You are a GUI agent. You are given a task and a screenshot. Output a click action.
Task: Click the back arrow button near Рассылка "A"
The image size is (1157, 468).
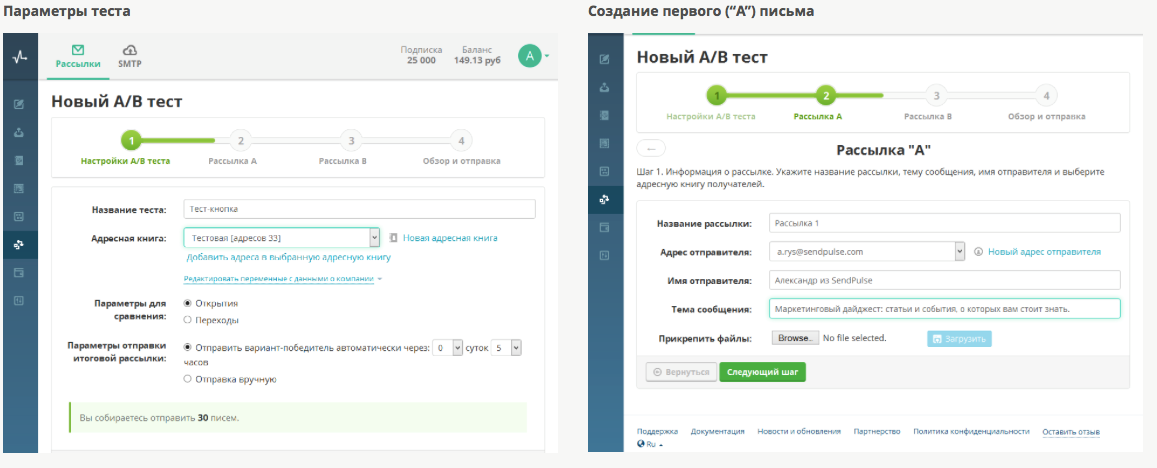coord(651,148)
